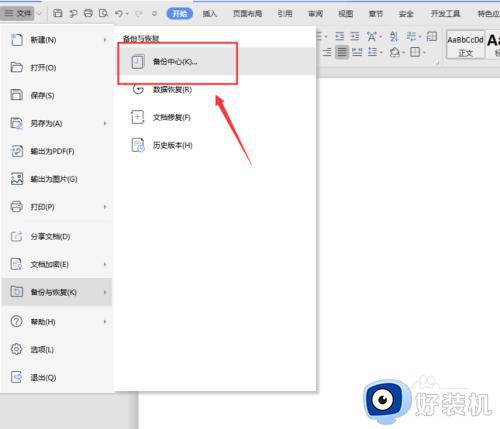The image size is (500, 429).
Task: Expand the New (新建) submenu arrow
Action: click(105, 40)
